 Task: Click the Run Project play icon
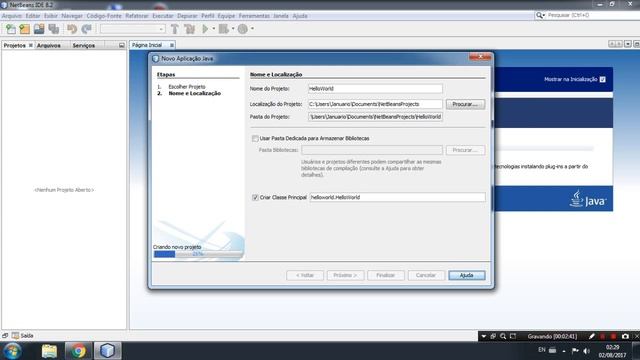[x=205, y=29]
